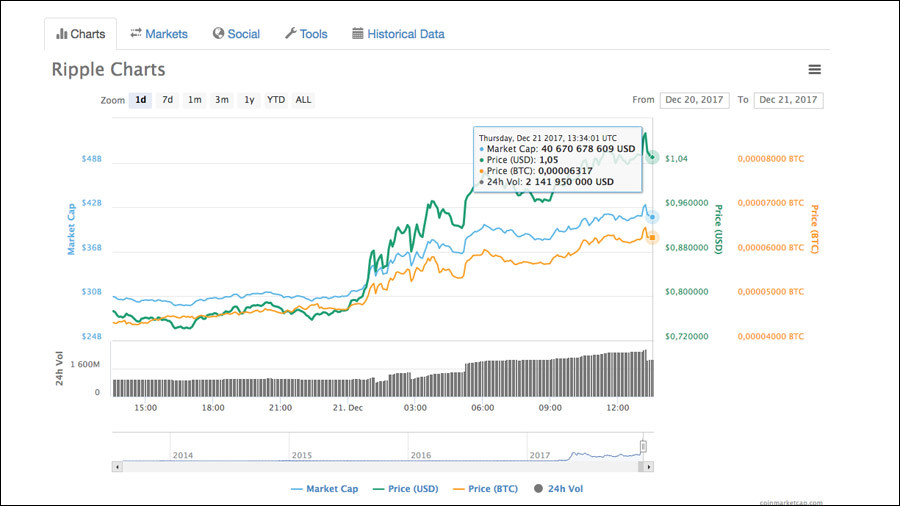Click the From date field Dec 20, 2017

[x=695, y=100]
